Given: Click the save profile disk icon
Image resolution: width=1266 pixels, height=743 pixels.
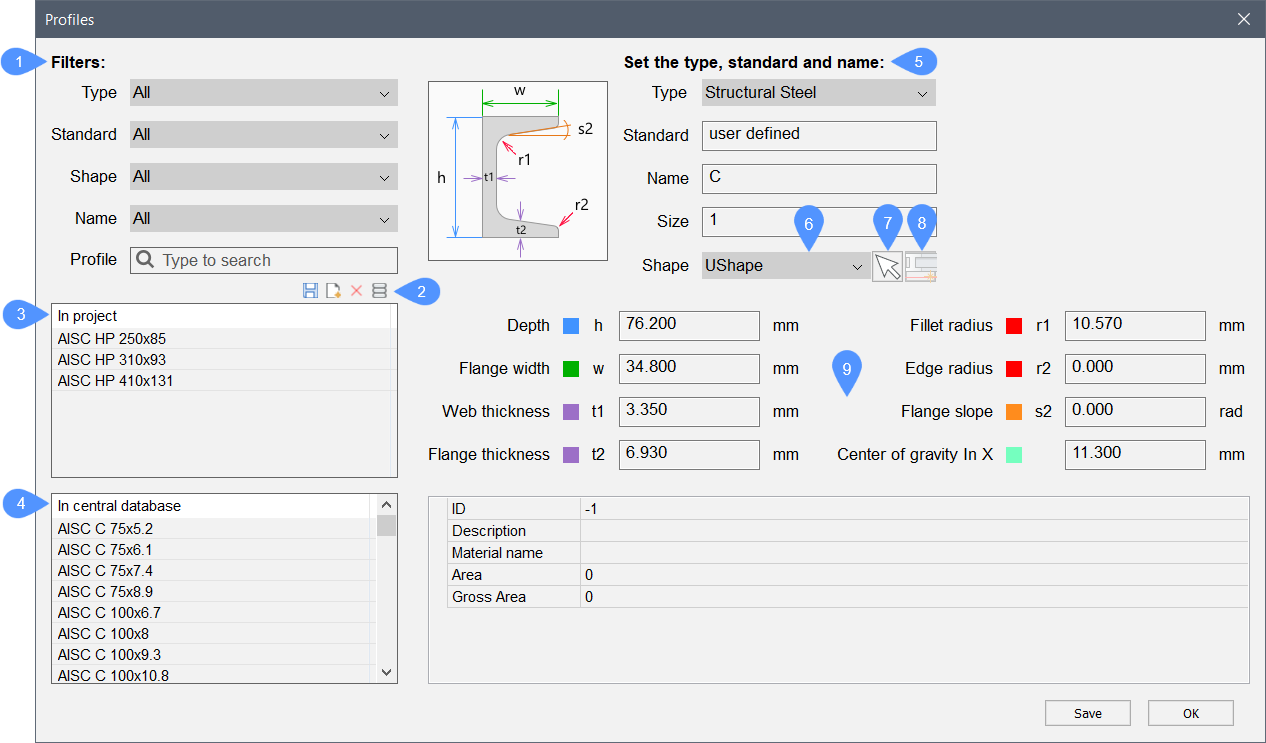Looking at the screenshot, I should tap(310, 291).
